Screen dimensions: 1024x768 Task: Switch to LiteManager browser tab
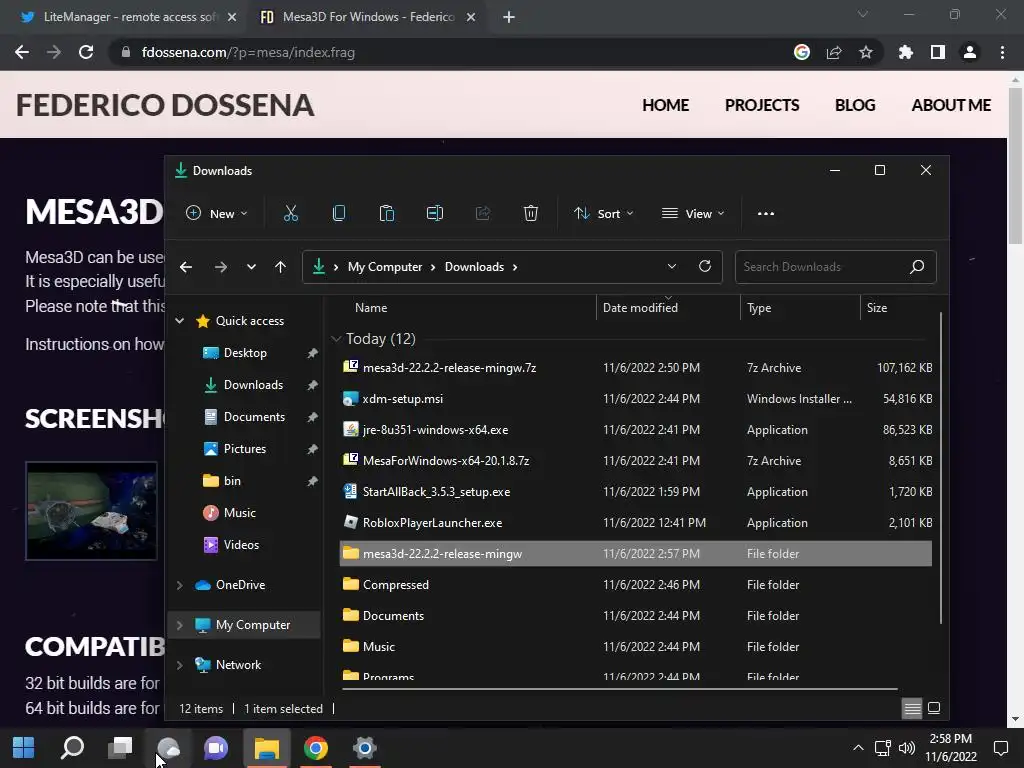[129, 17]
